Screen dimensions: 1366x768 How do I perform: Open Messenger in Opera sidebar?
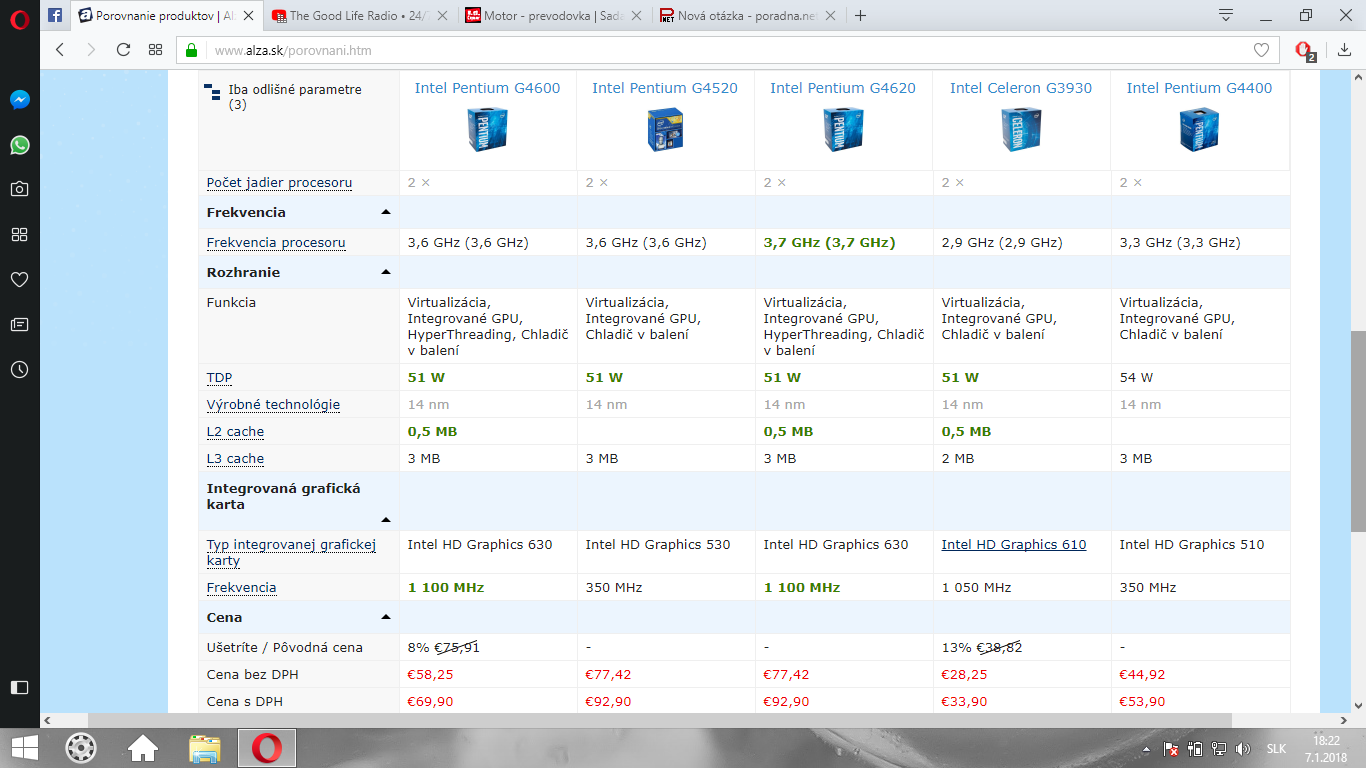tap(19, 100)
